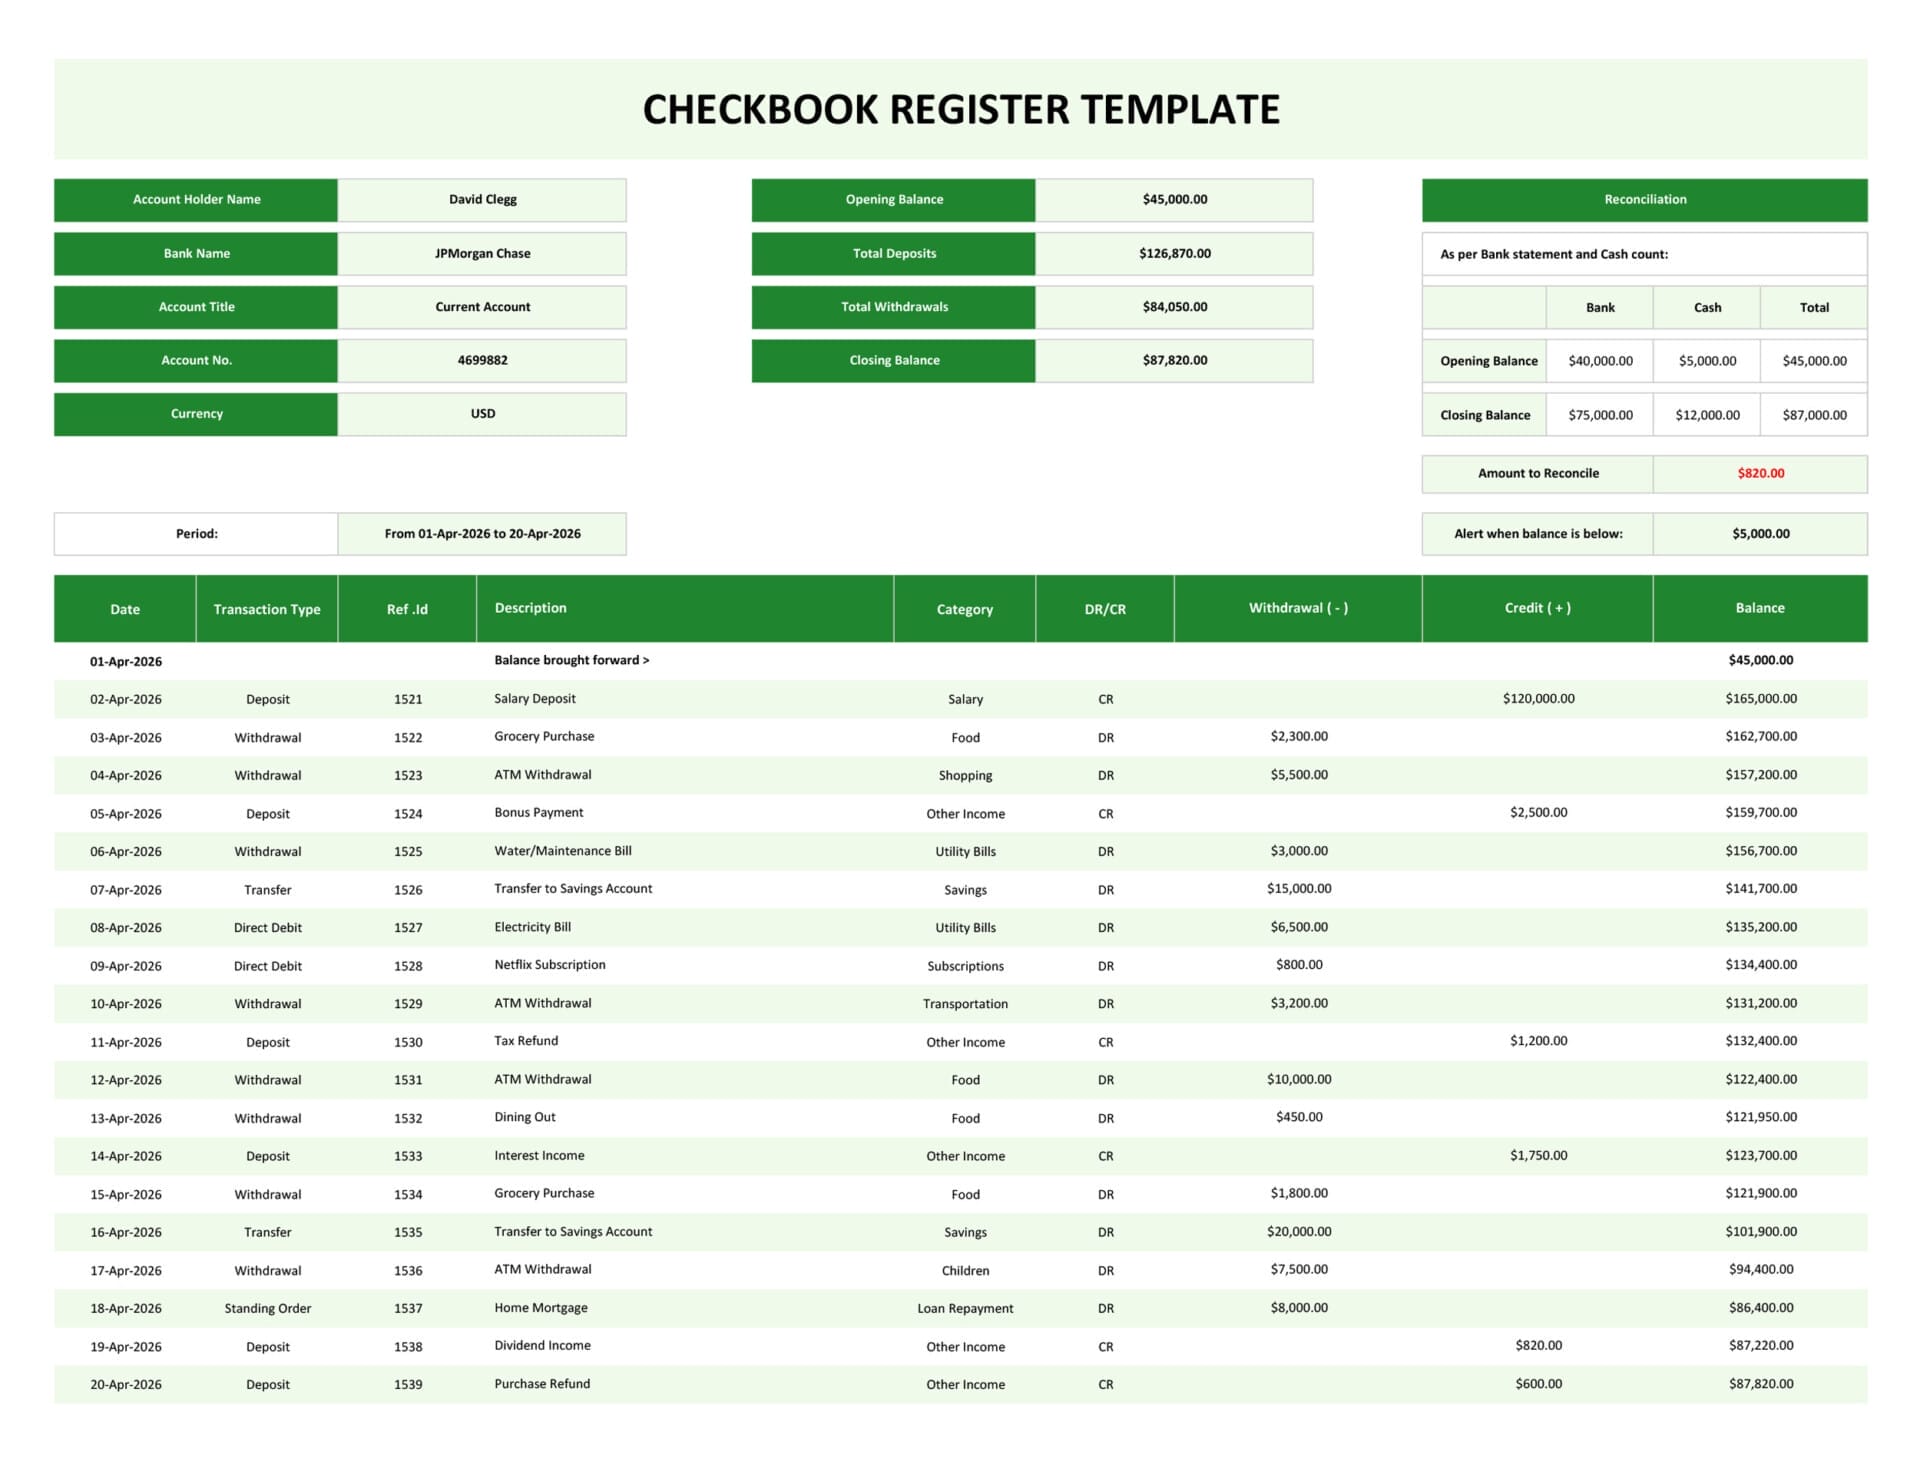The height and width of the screenshot is (1465, 1920).
Task: Click the Opening Balance amount of $45,000.00
Action: (1173, 199)
